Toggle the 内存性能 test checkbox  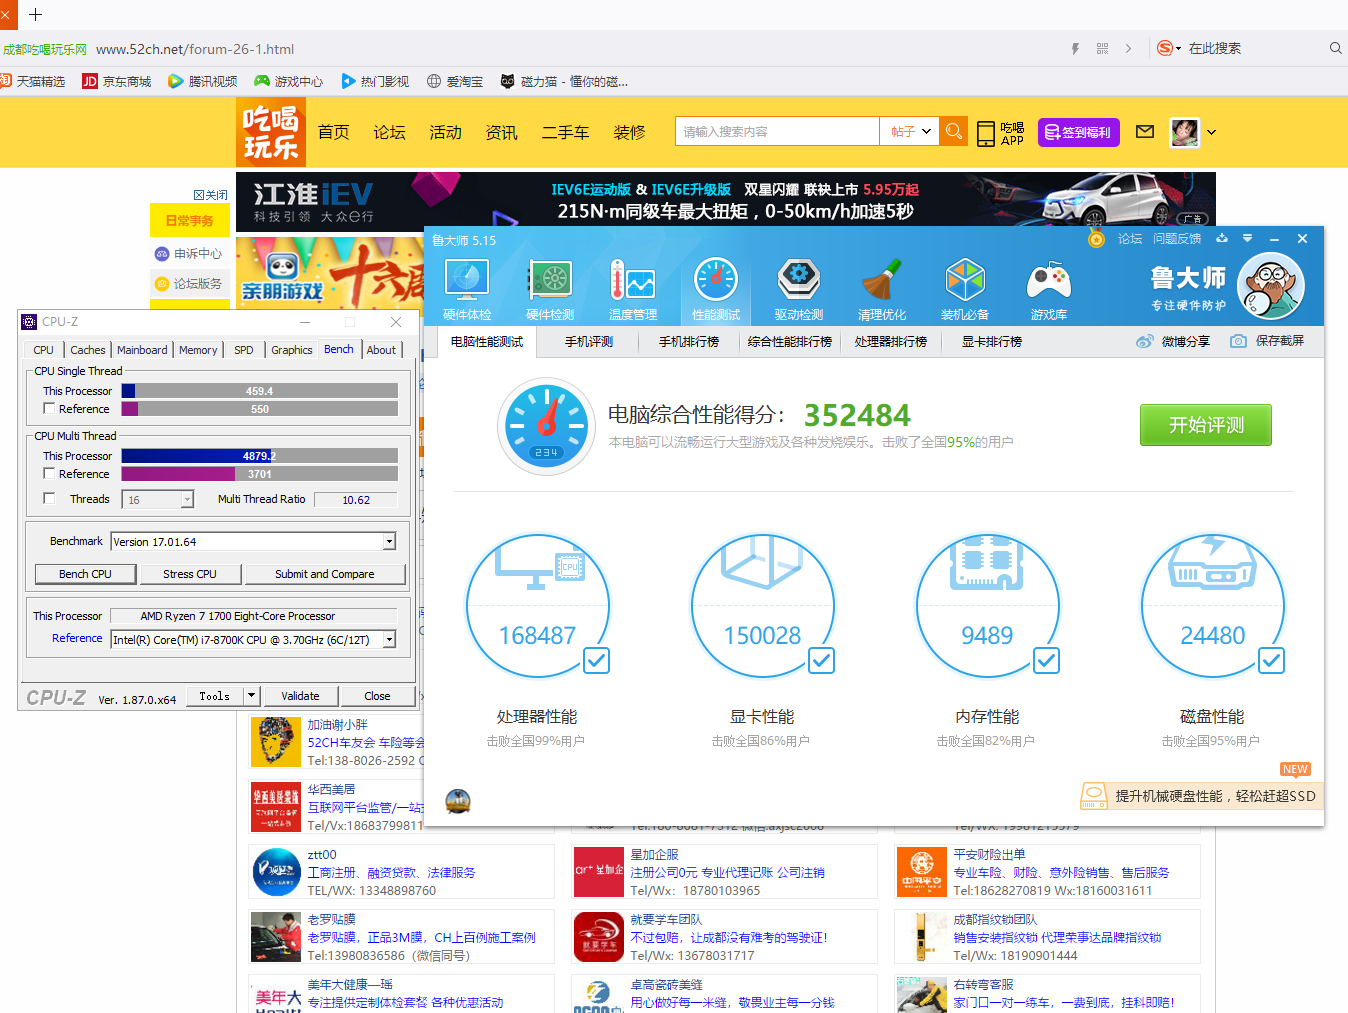1047,660
